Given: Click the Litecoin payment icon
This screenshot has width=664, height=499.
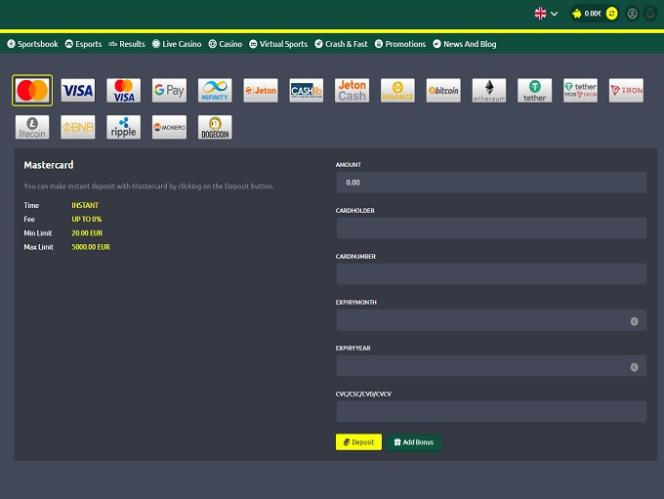Looking at the screenshot, I should coord(32,128).
